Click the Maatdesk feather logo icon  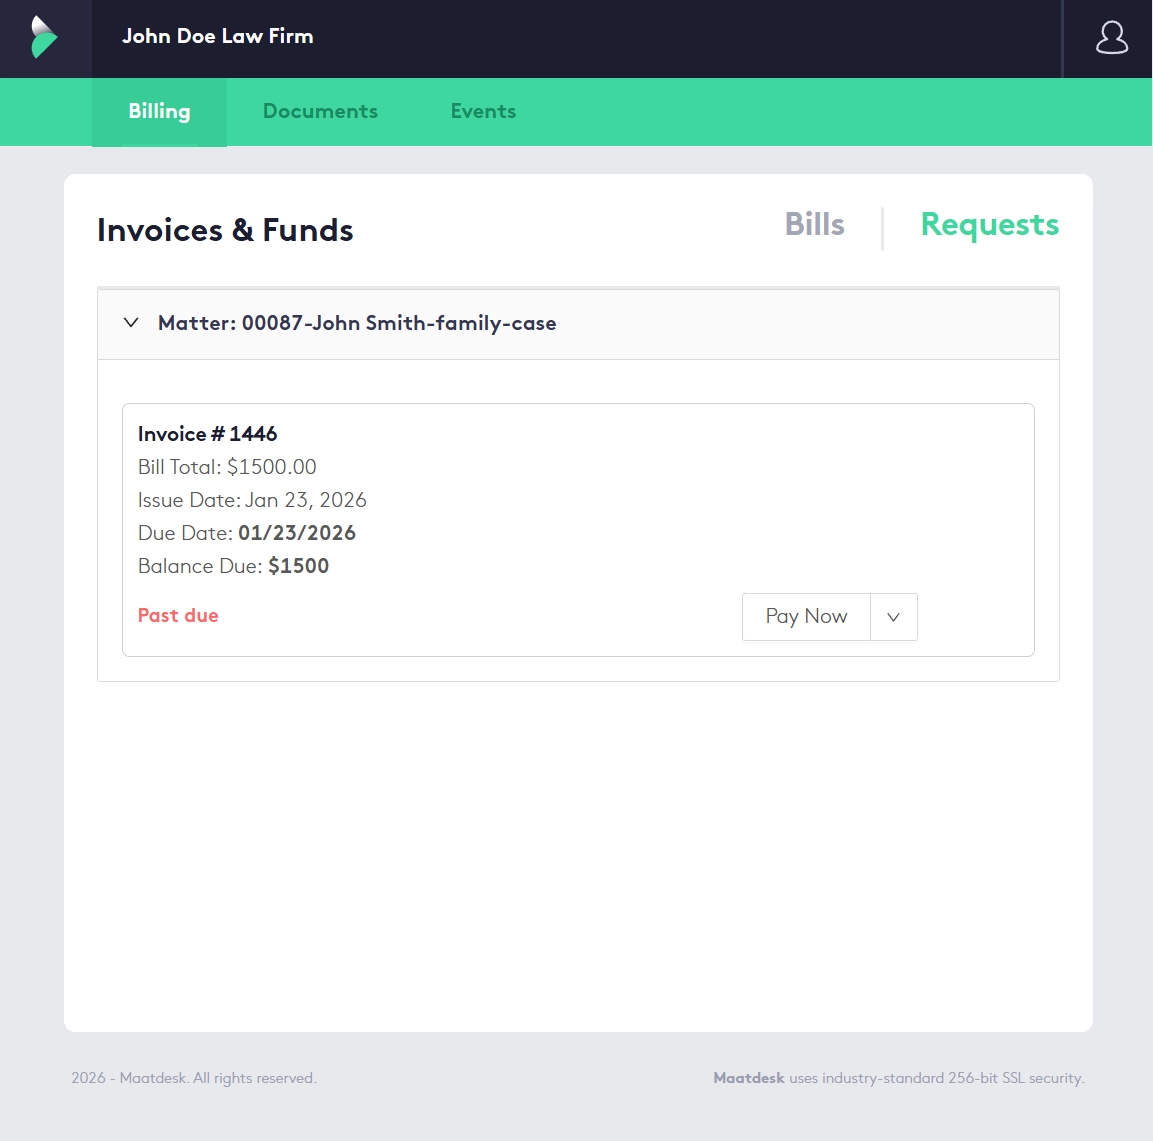click(x=44, y=37)
